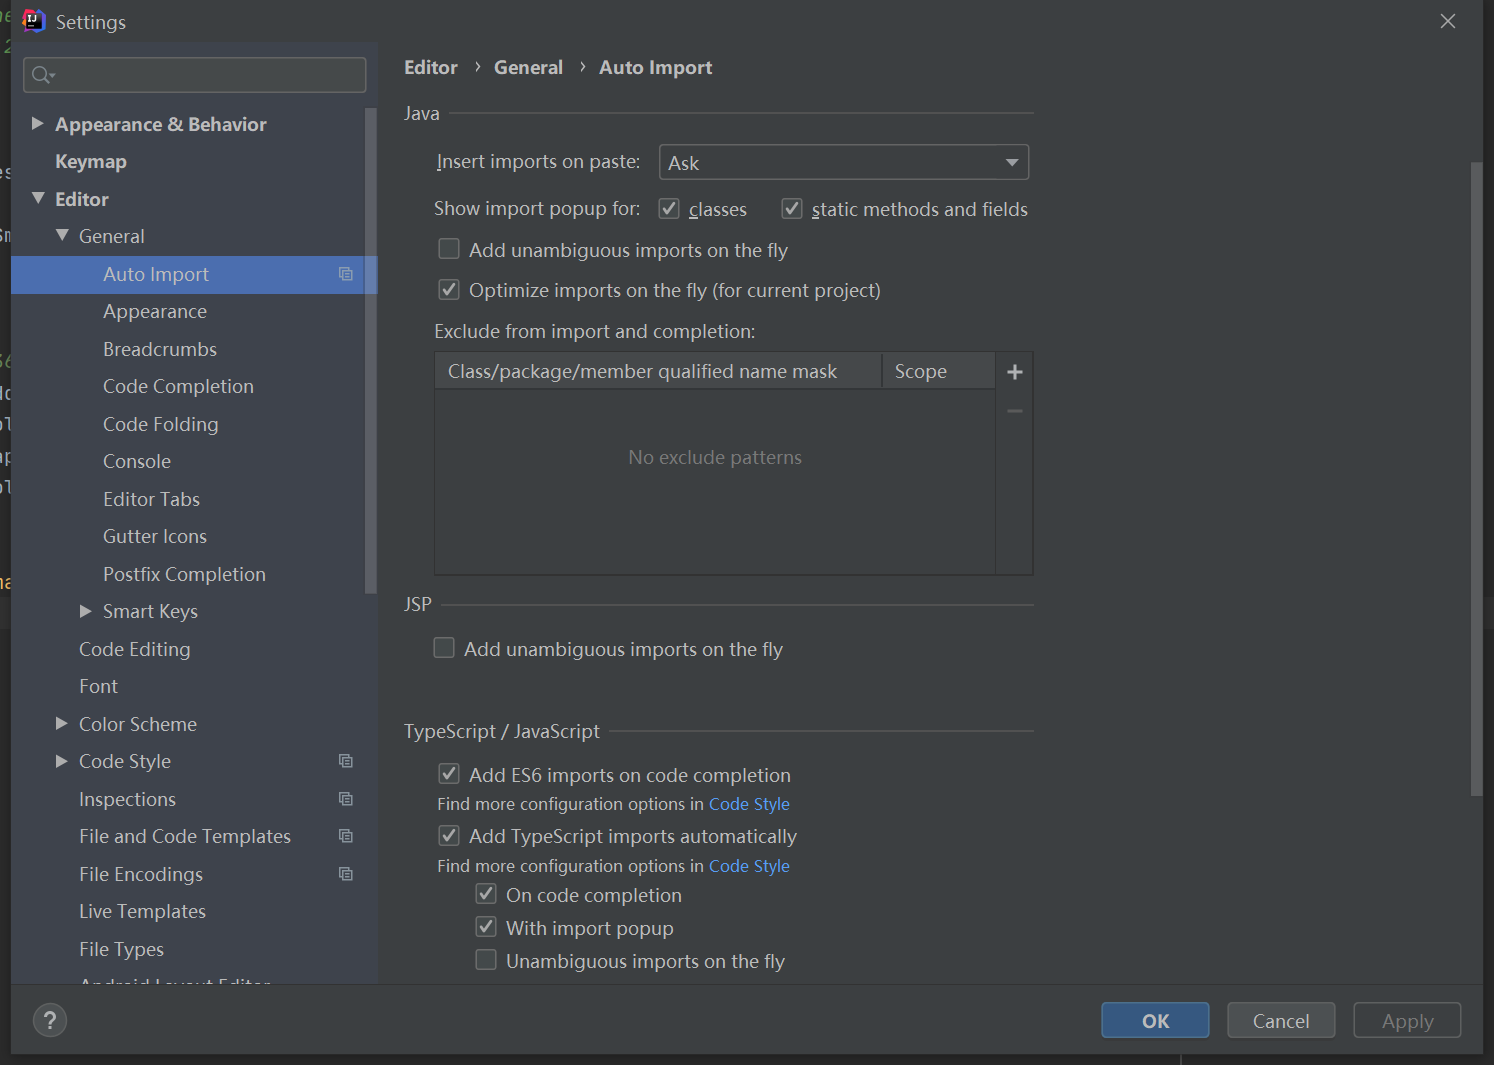Collapse the Editor tree node
This screenshot has width=1494, height=1065.
[38, 198]
